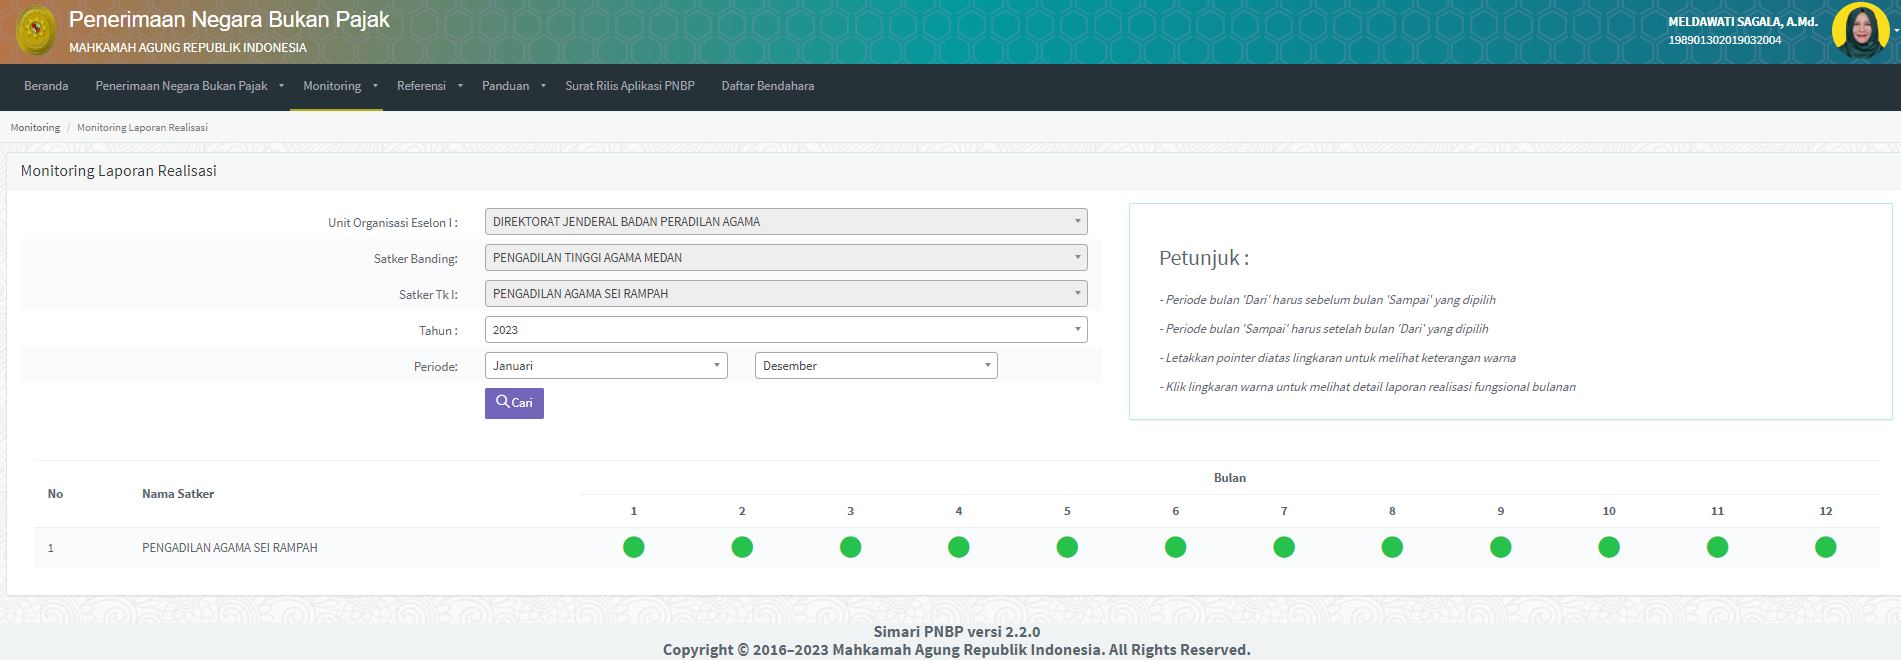The image size is (1901, 660).
Task: Click the user profile avatar photo
Action: coord(1859,30)
